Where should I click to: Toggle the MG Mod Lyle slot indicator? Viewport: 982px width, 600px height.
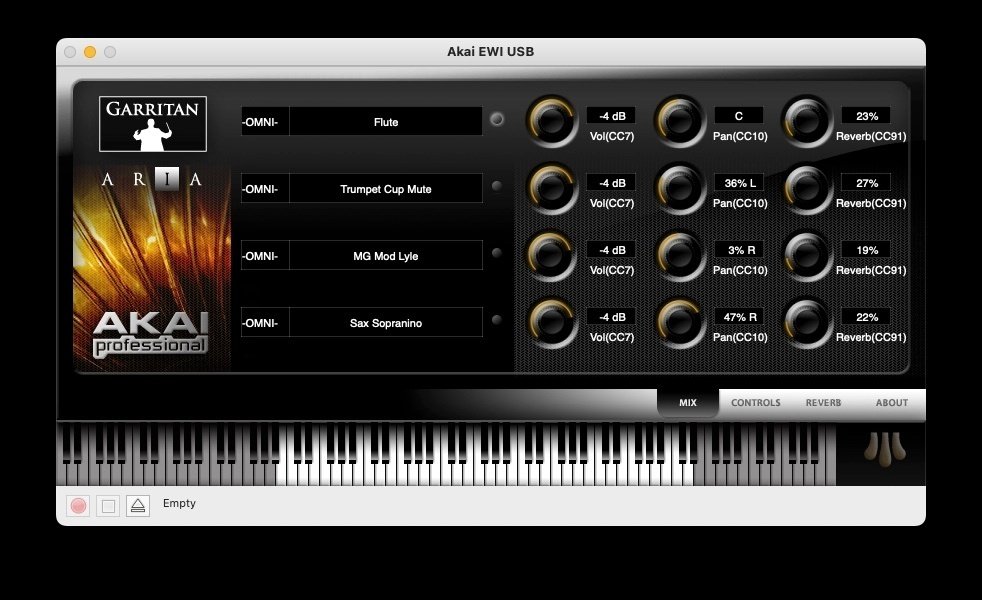coord(497,253)
